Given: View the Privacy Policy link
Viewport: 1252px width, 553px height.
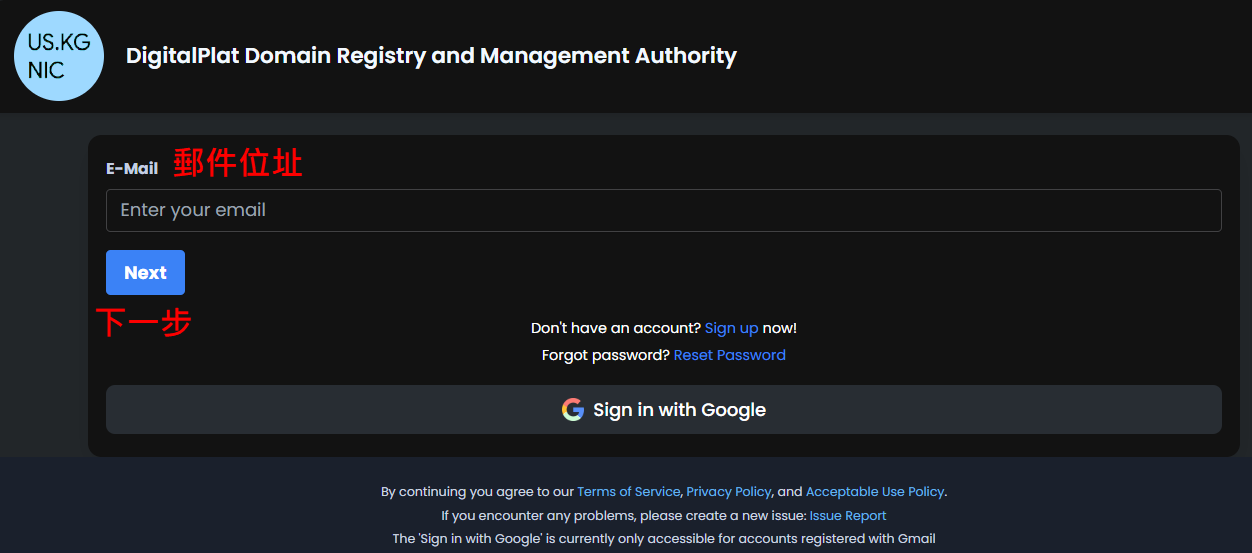Looking at the screenshot, I should click(x=728, y=491).
